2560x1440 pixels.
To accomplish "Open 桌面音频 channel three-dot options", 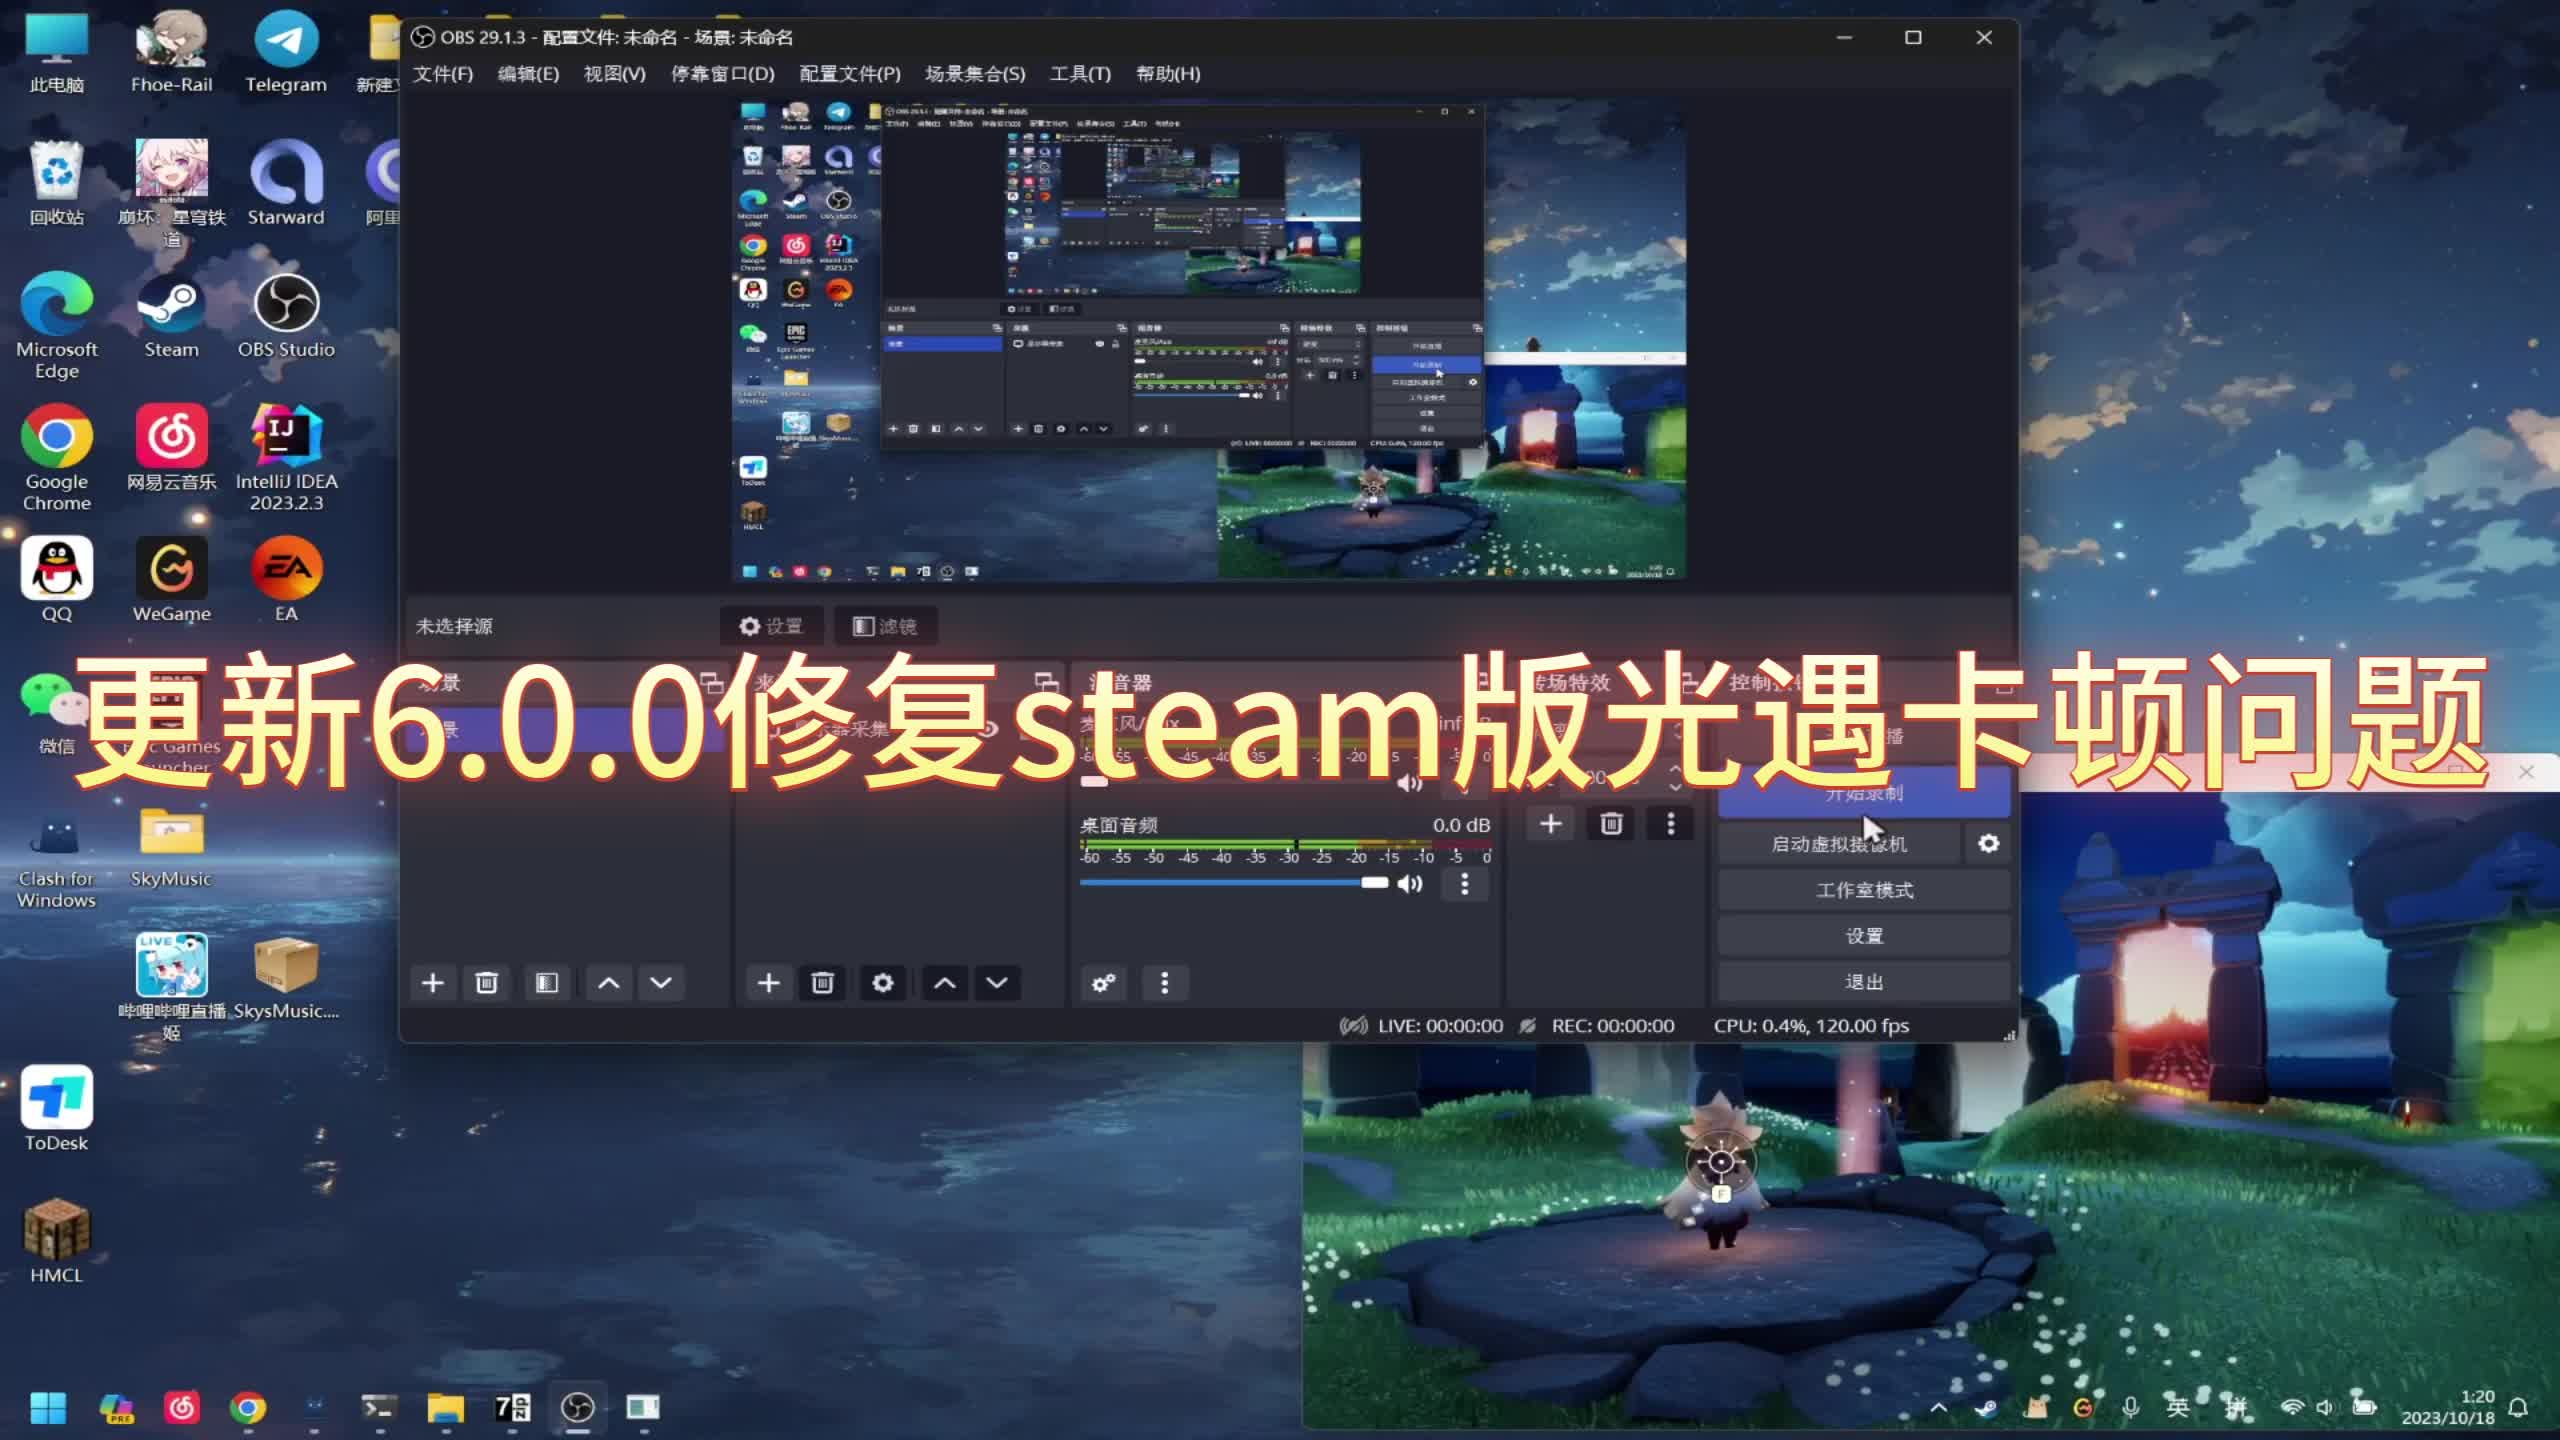I will (1465, 884).
